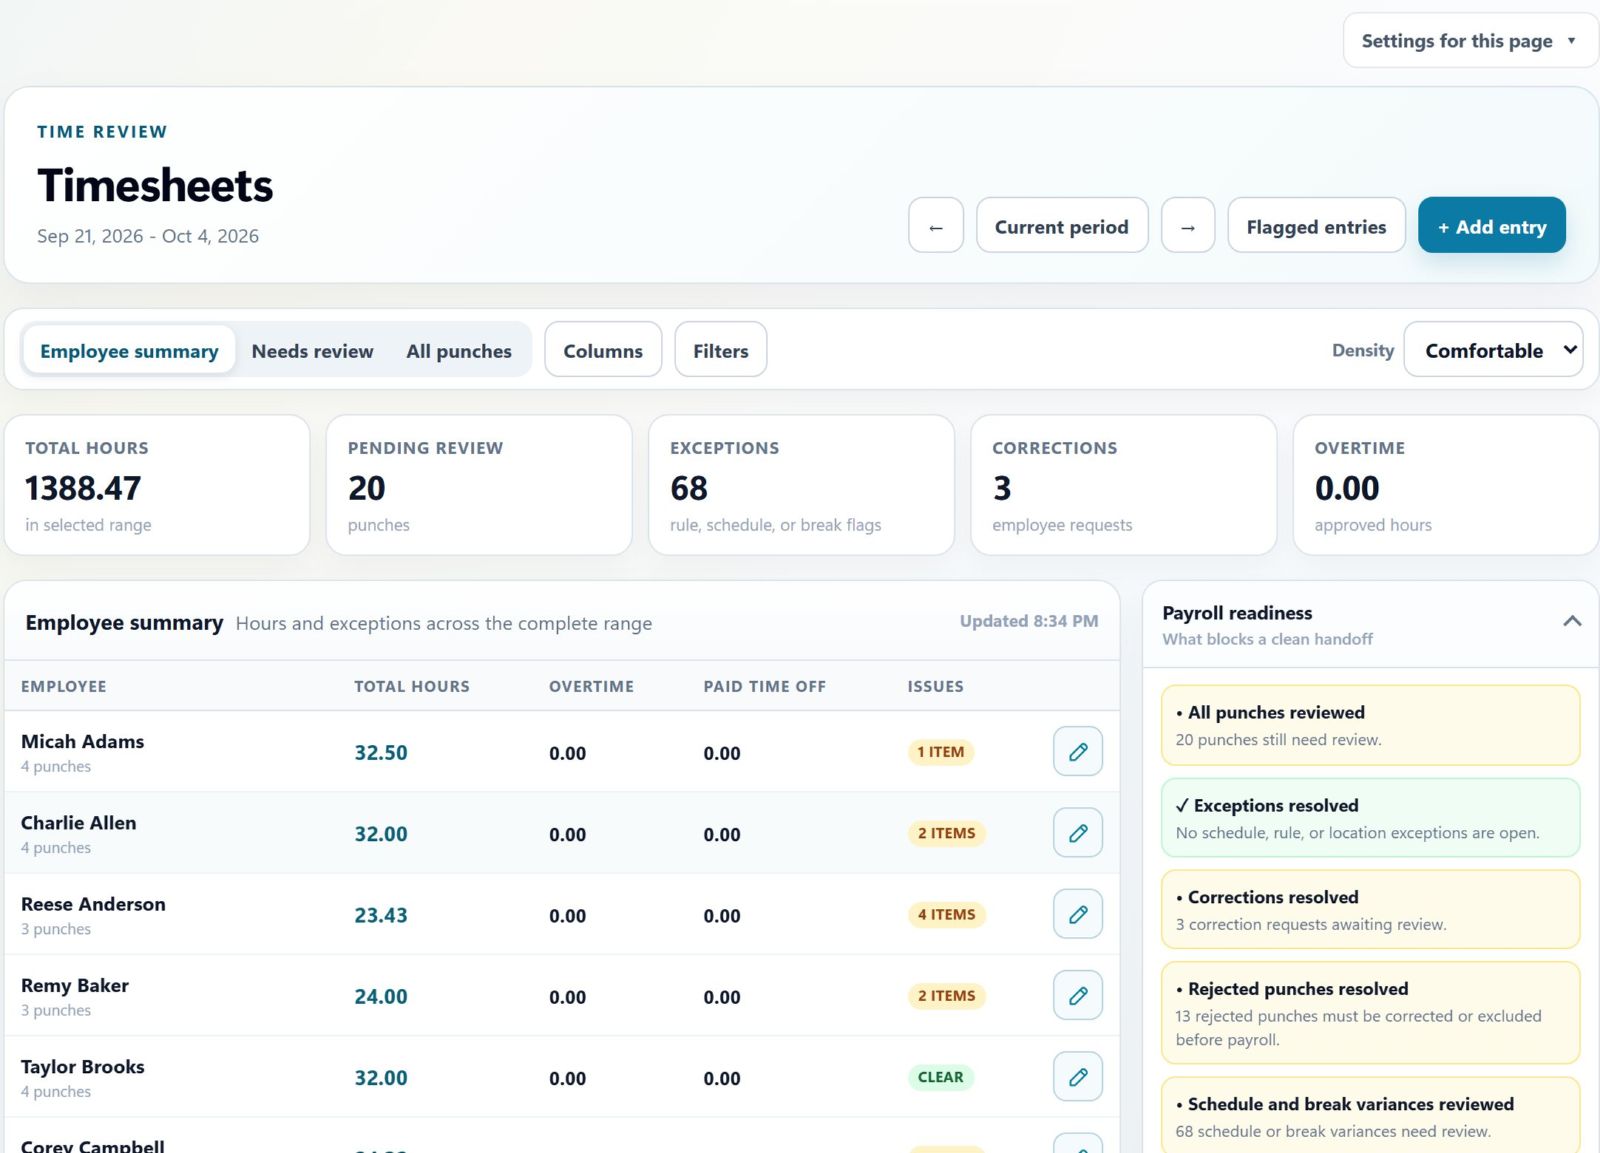This screenshot has width=1600, height=1153.
Task: Open the Density Comfortable dropdown
Action: pos(1493,350)
